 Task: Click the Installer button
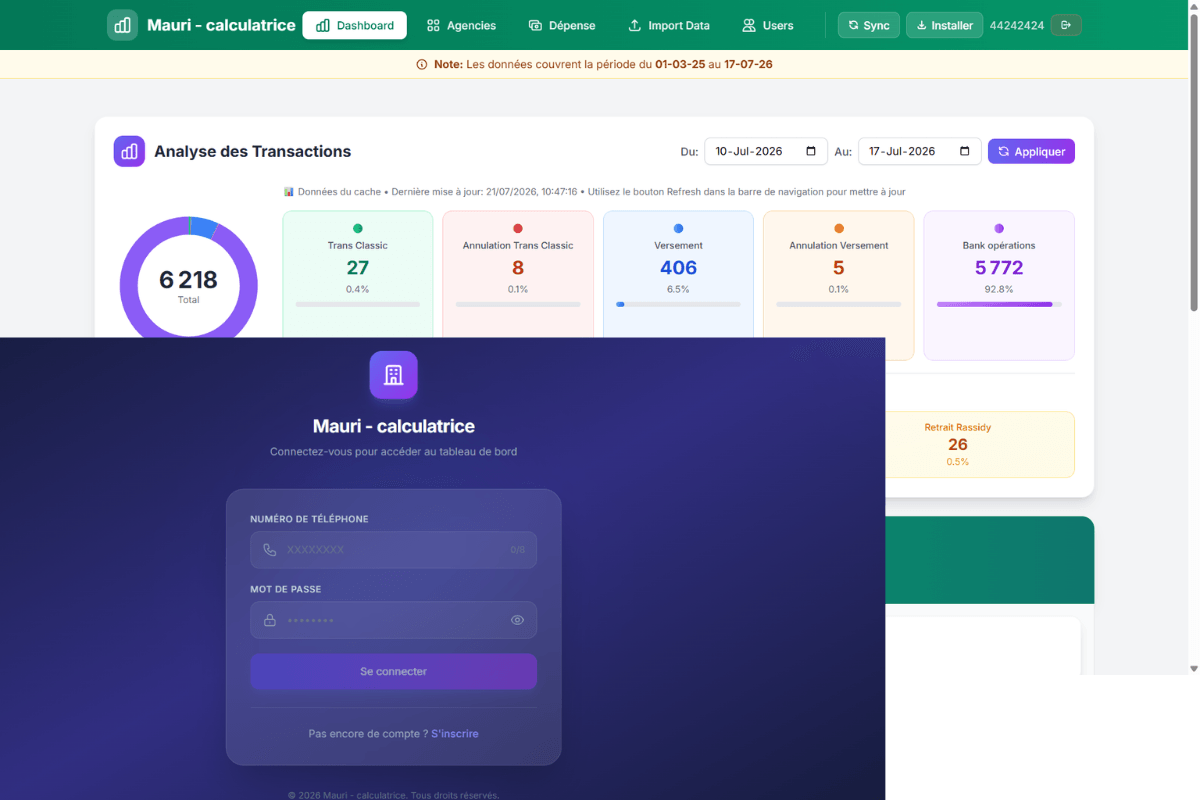pos(945,25)
